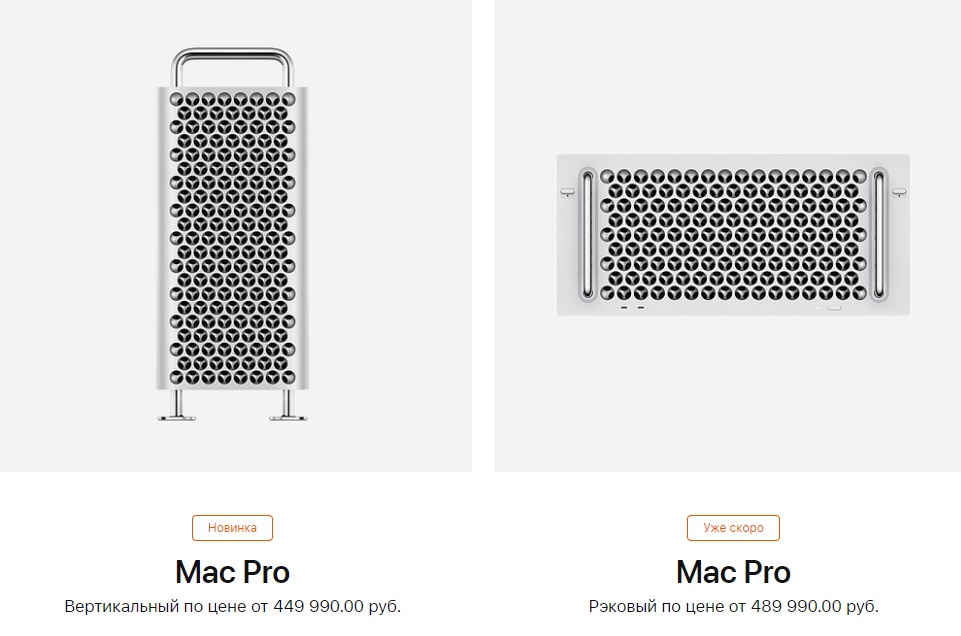Click the right vertical handle on rack Mac Pro

pyautogui.click(x=879, y=235)
